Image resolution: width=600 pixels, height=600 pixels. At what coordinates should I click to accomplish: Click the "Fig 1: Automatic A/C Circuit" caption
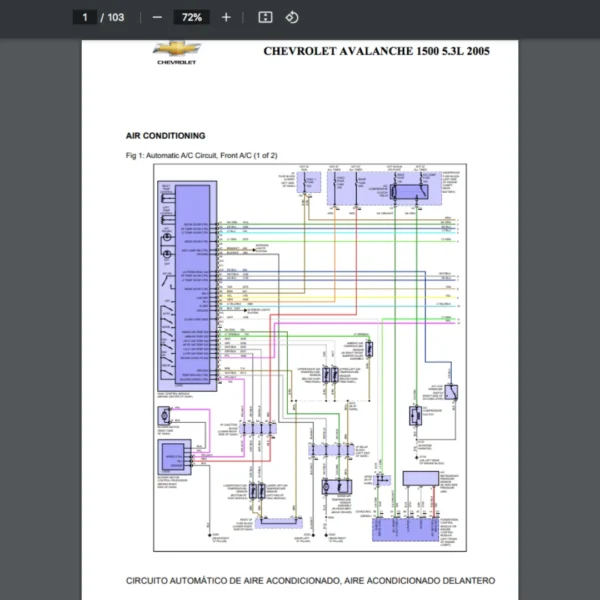tap(201, 156)
